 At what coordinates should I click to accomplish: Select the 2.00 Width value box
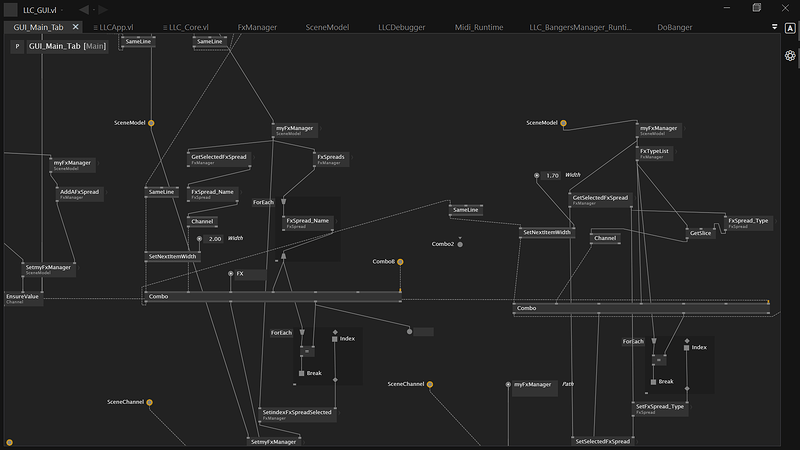pos(215,239)
